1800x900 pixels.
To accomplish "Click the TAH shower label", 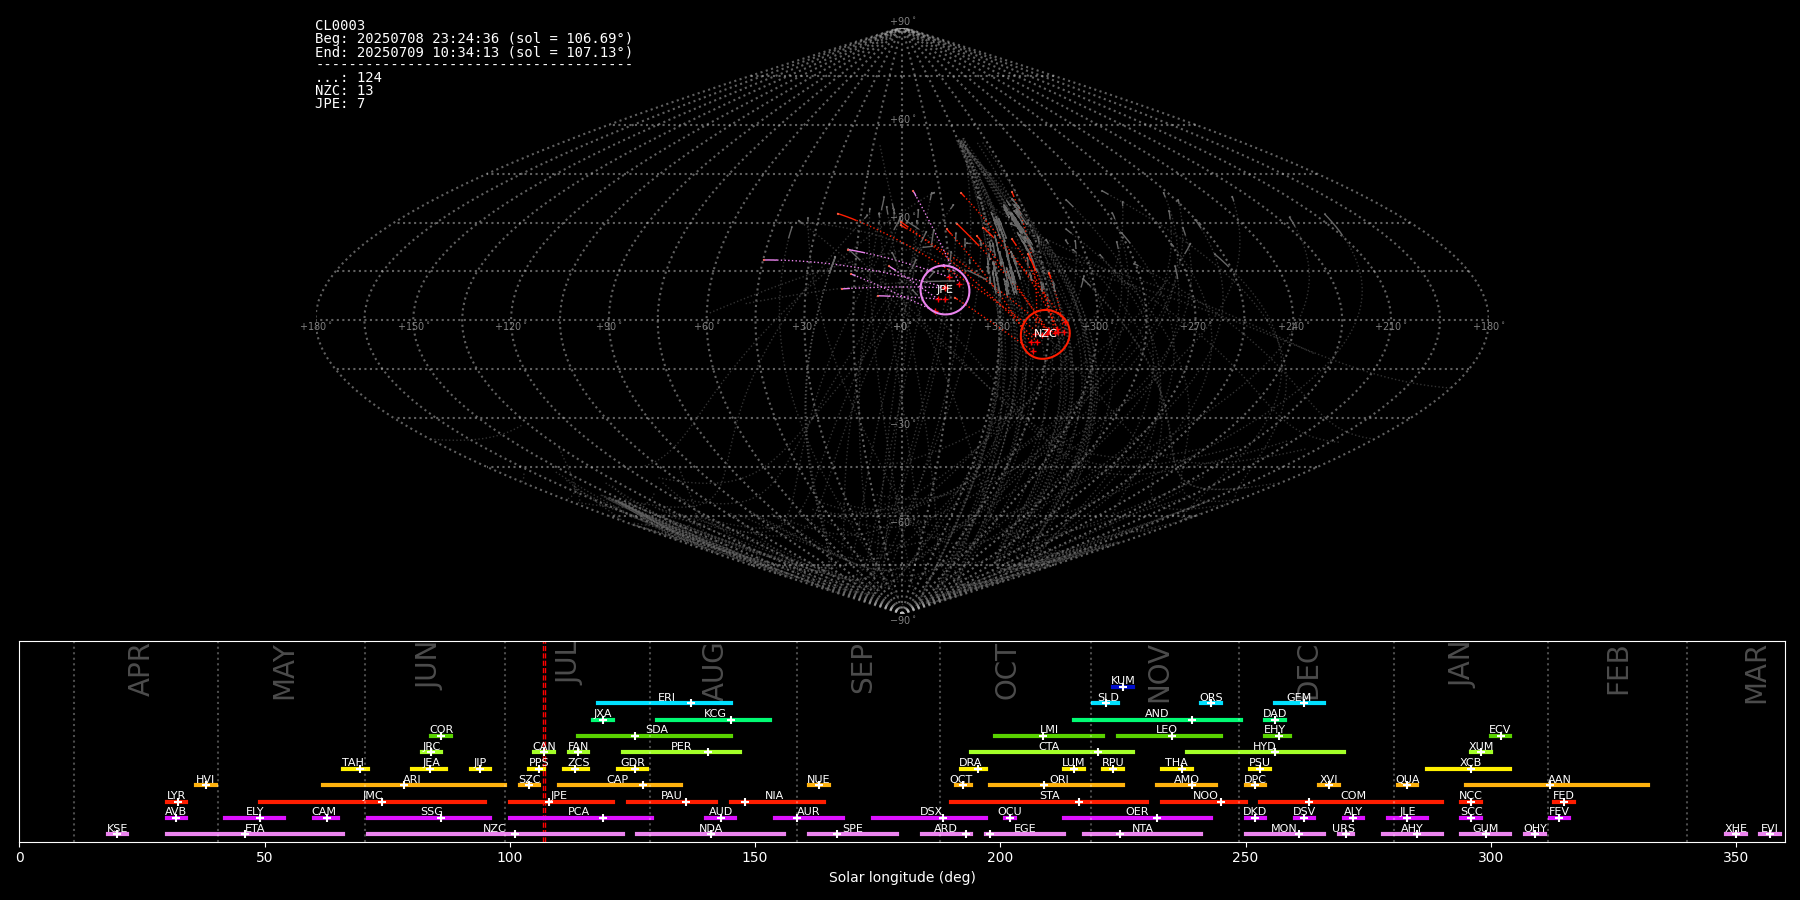I will [x=353, y=763].
